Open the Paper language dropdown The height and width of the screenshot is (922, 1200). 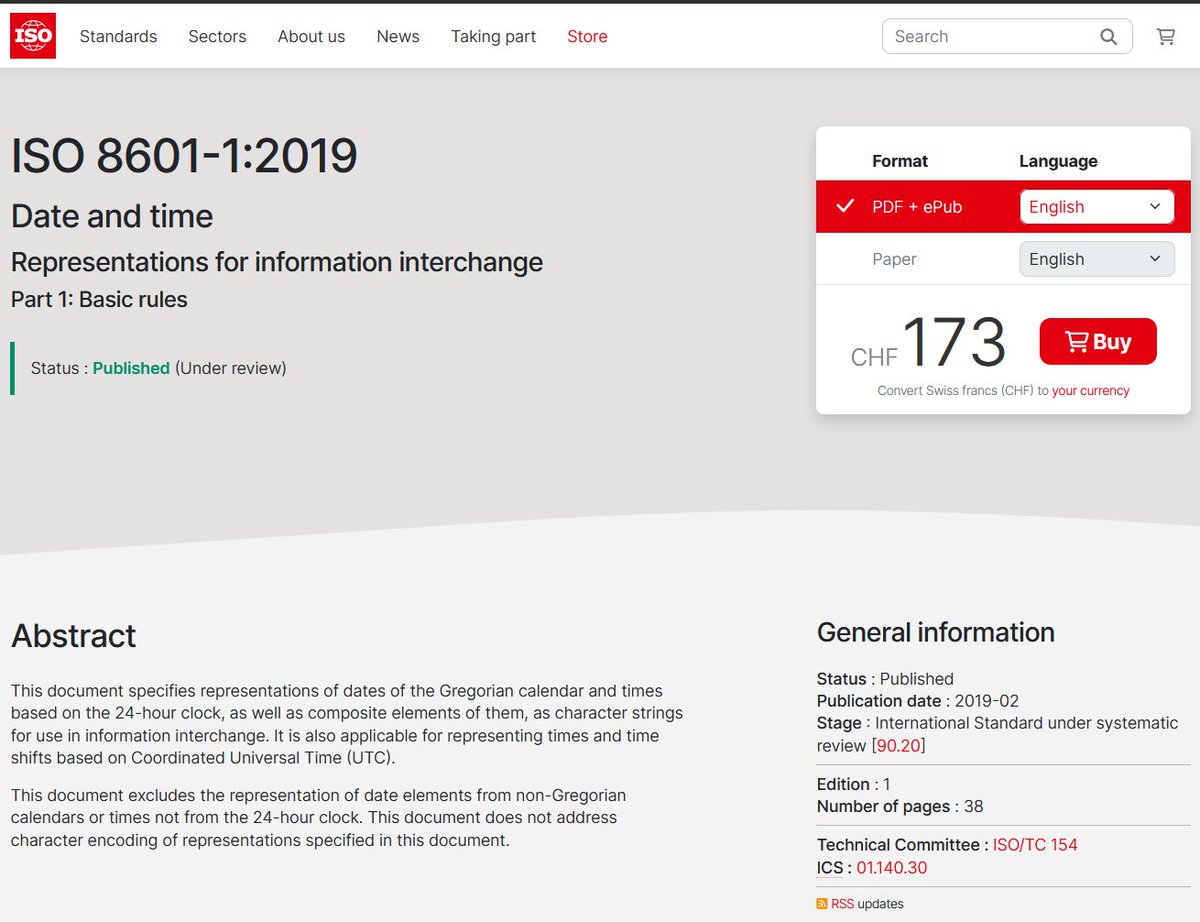(1097, 259)
